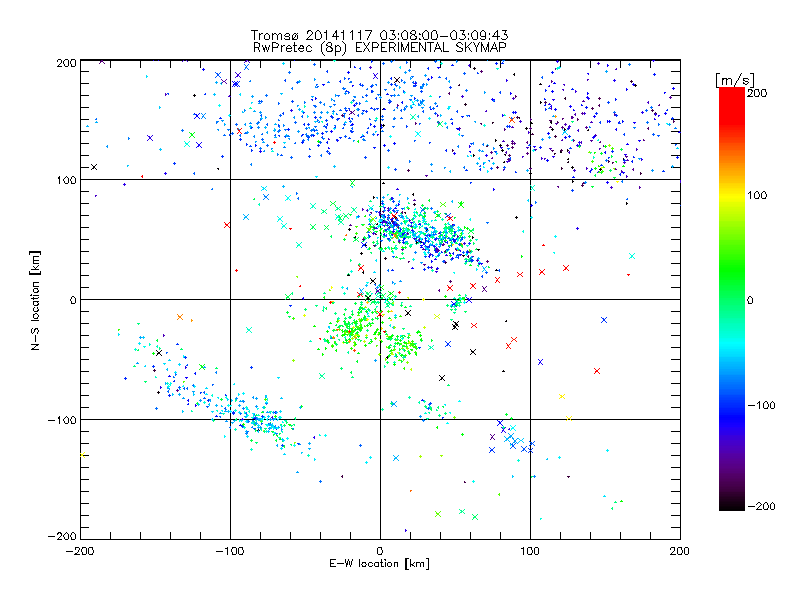Click the y-axis tick label '200'
This screenshot has width=800, height=600.
[66, 63]
